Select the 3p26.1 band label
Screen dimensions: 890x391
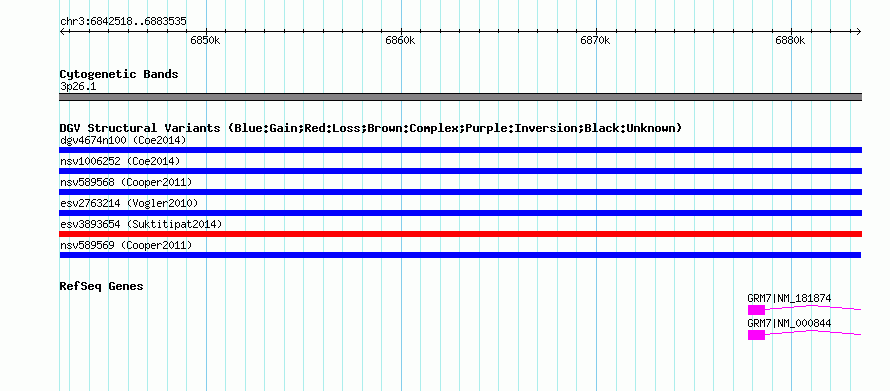tap(77, 87)
